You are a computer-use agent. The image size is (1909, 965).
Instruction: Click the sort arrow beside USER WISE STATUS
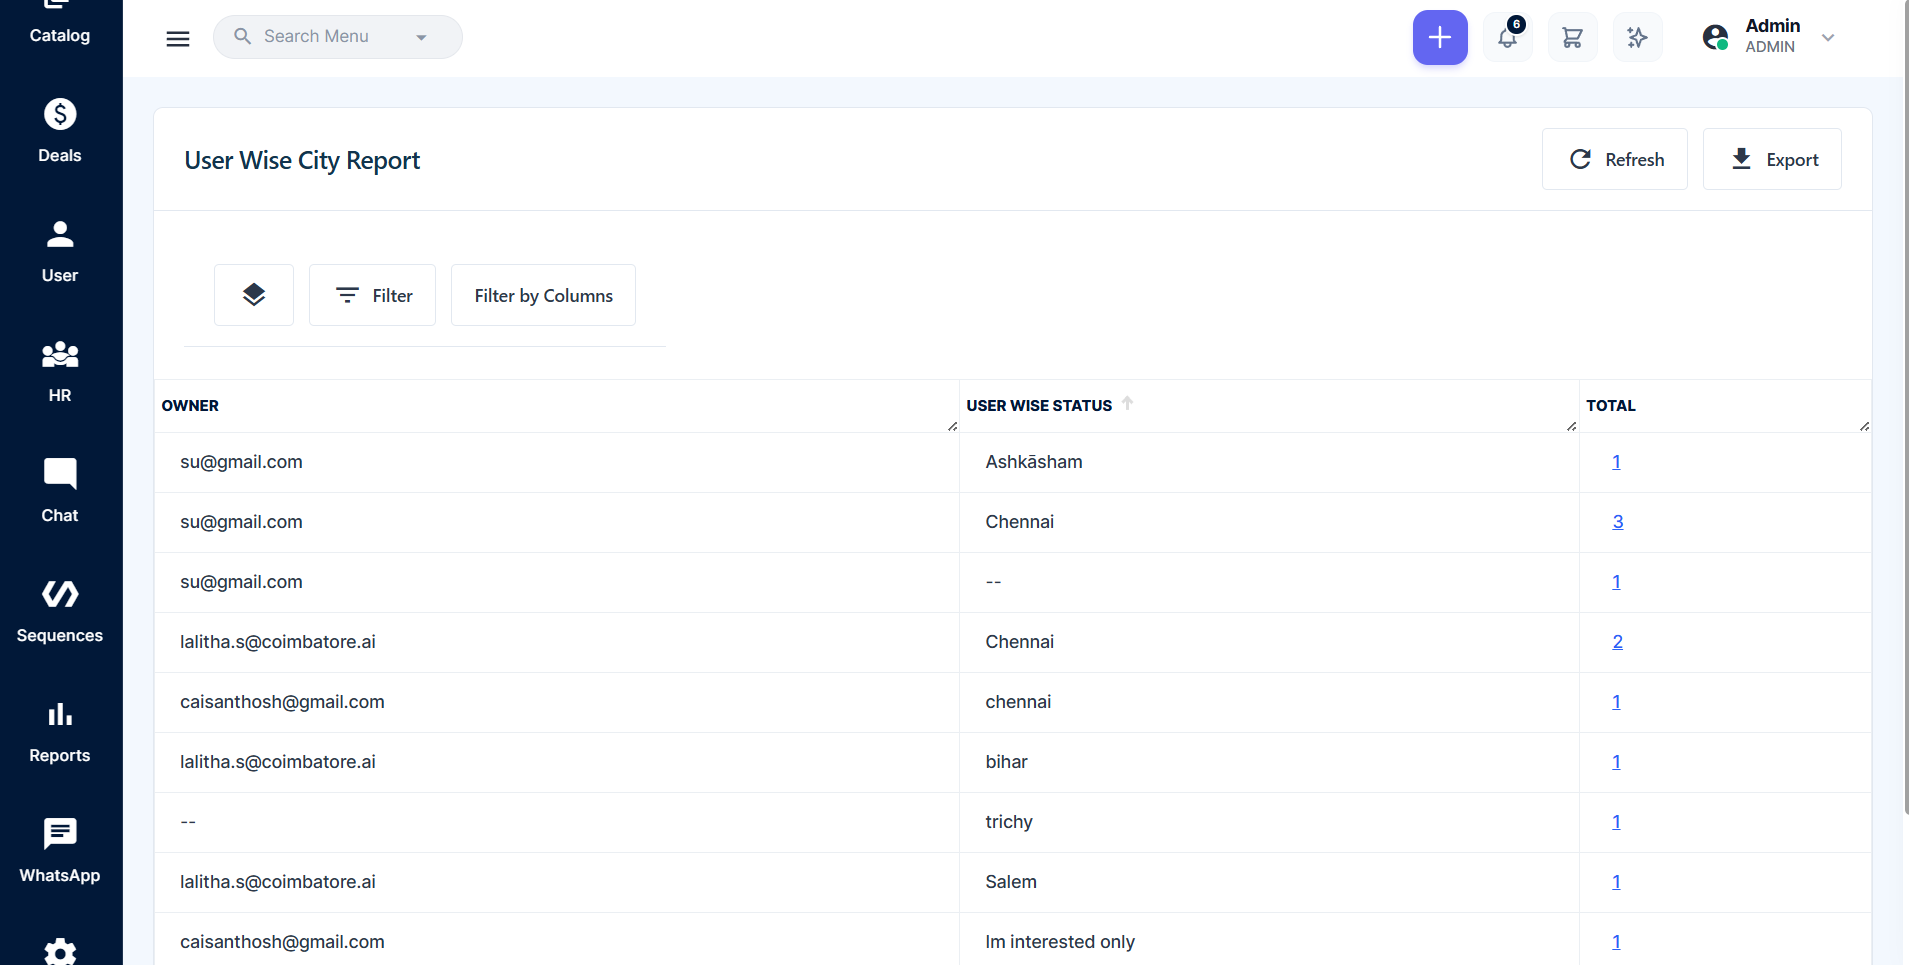(x=1127, y=403)
